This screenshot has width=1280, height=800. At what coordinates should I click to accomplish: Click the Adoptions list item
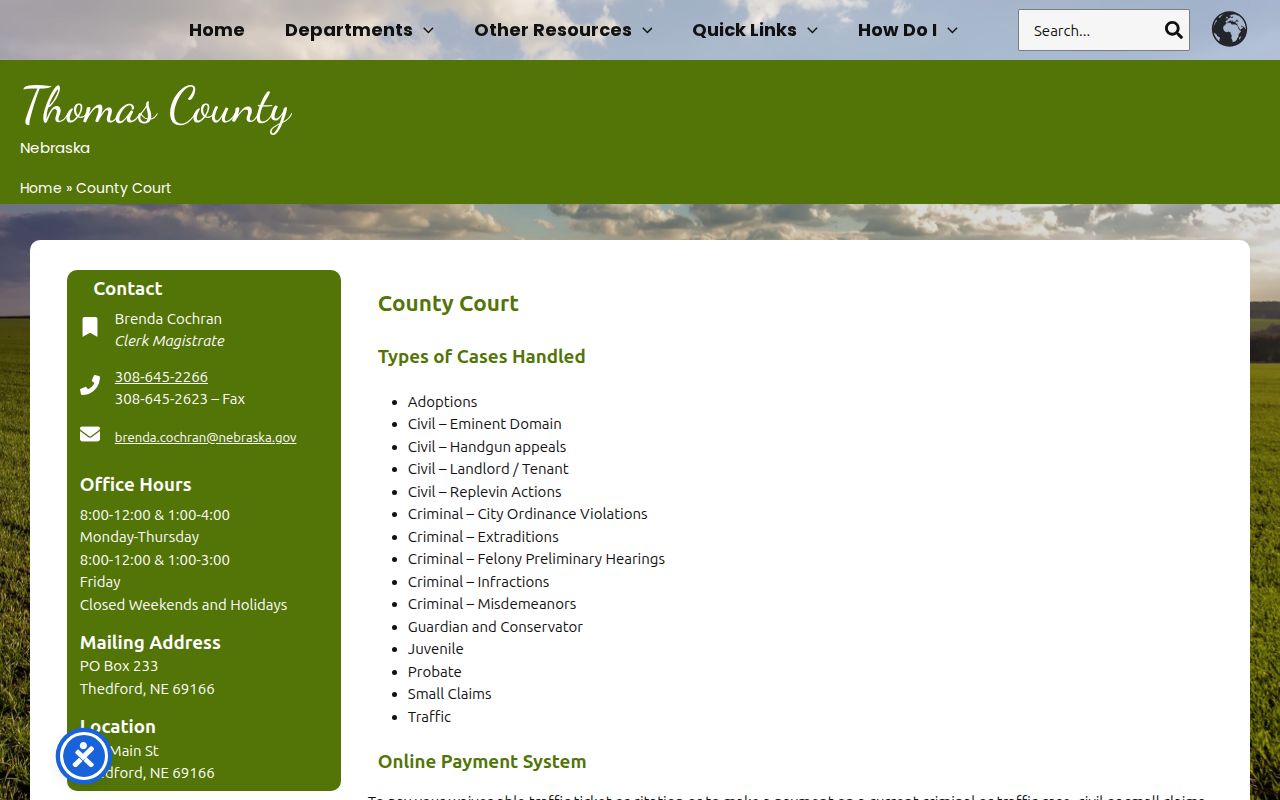point(442,402)
